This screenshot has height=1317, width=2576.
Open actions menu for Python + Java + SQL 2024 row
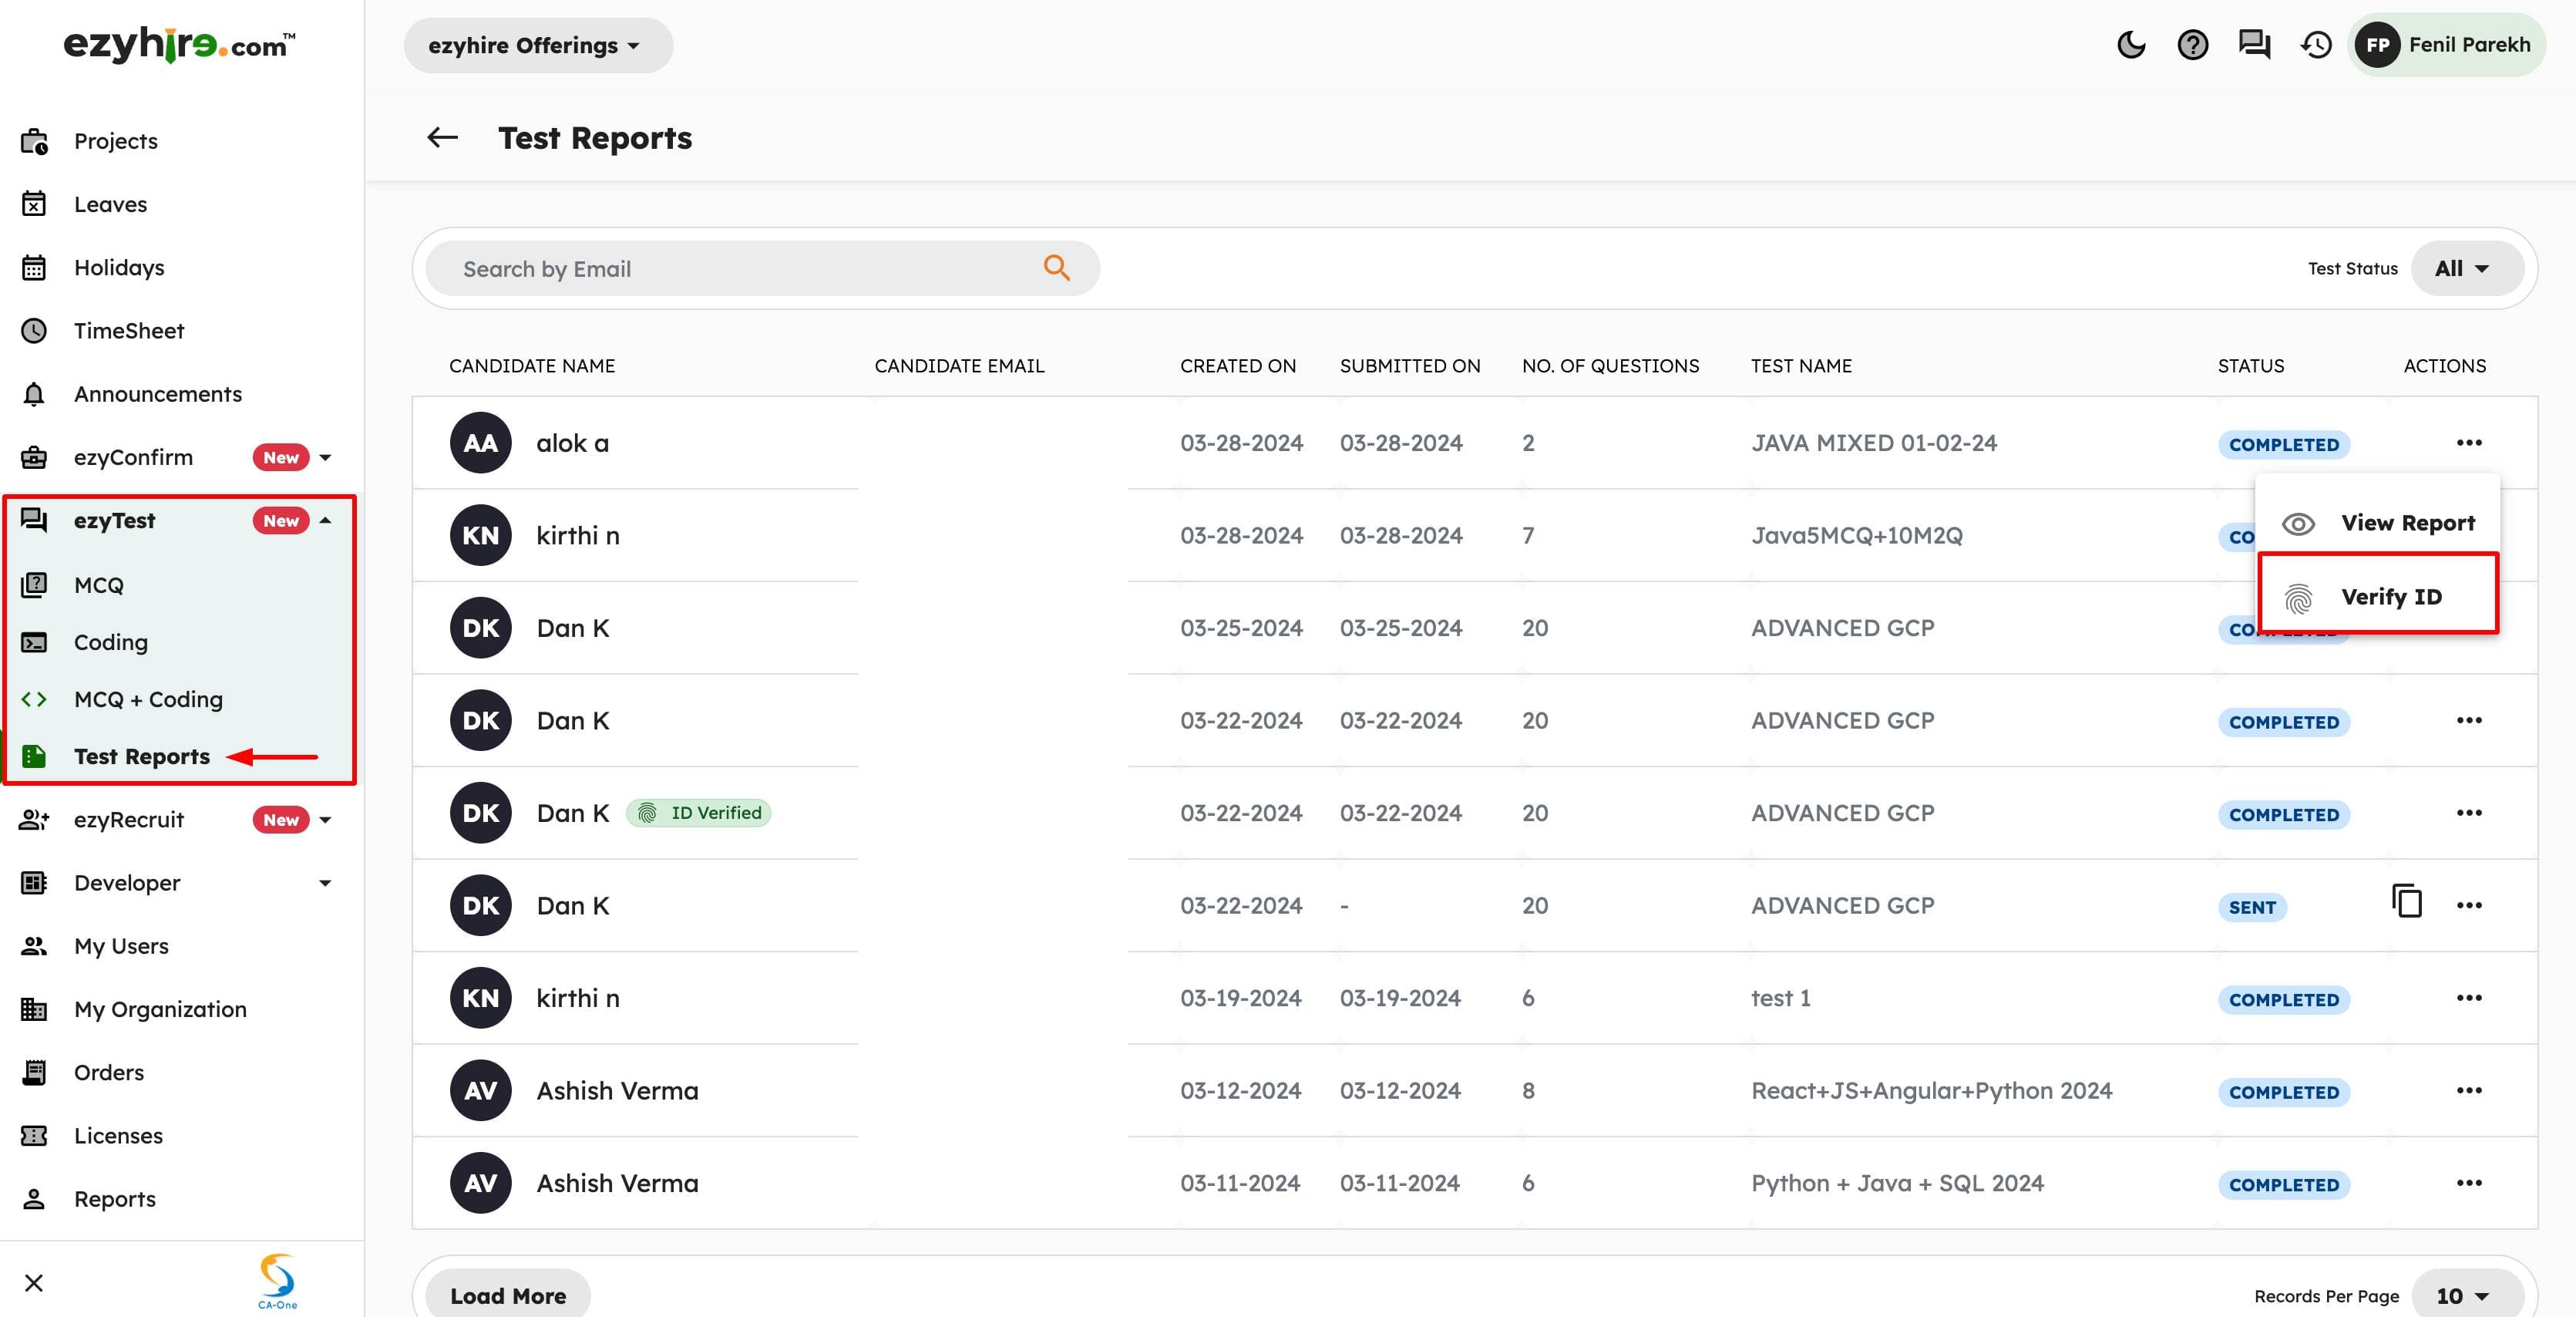(x=2469, y=1183)
